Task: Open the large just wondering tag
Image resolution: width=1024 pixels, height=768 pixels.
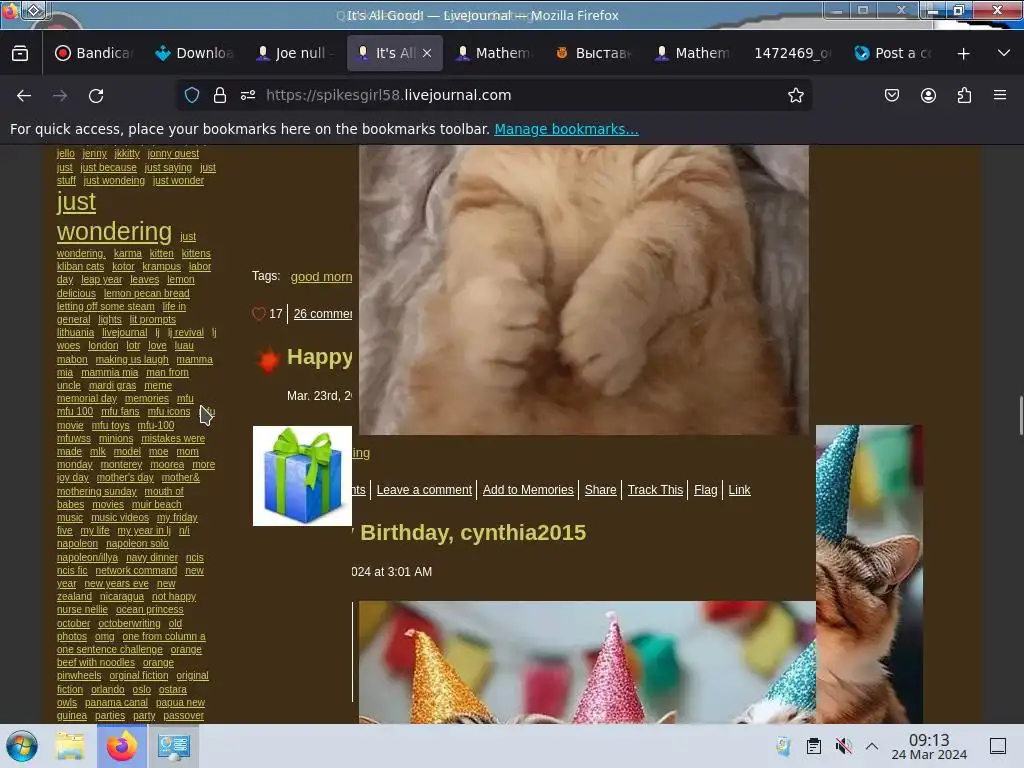Action: pos(114,217)
